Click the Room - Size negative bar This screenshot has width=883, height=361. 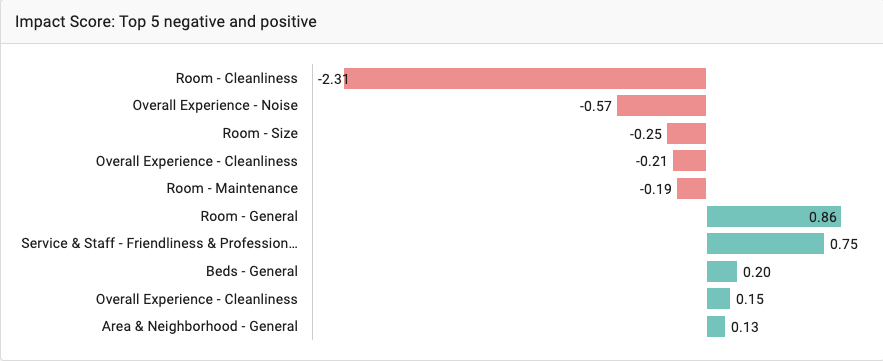[686, 133]
